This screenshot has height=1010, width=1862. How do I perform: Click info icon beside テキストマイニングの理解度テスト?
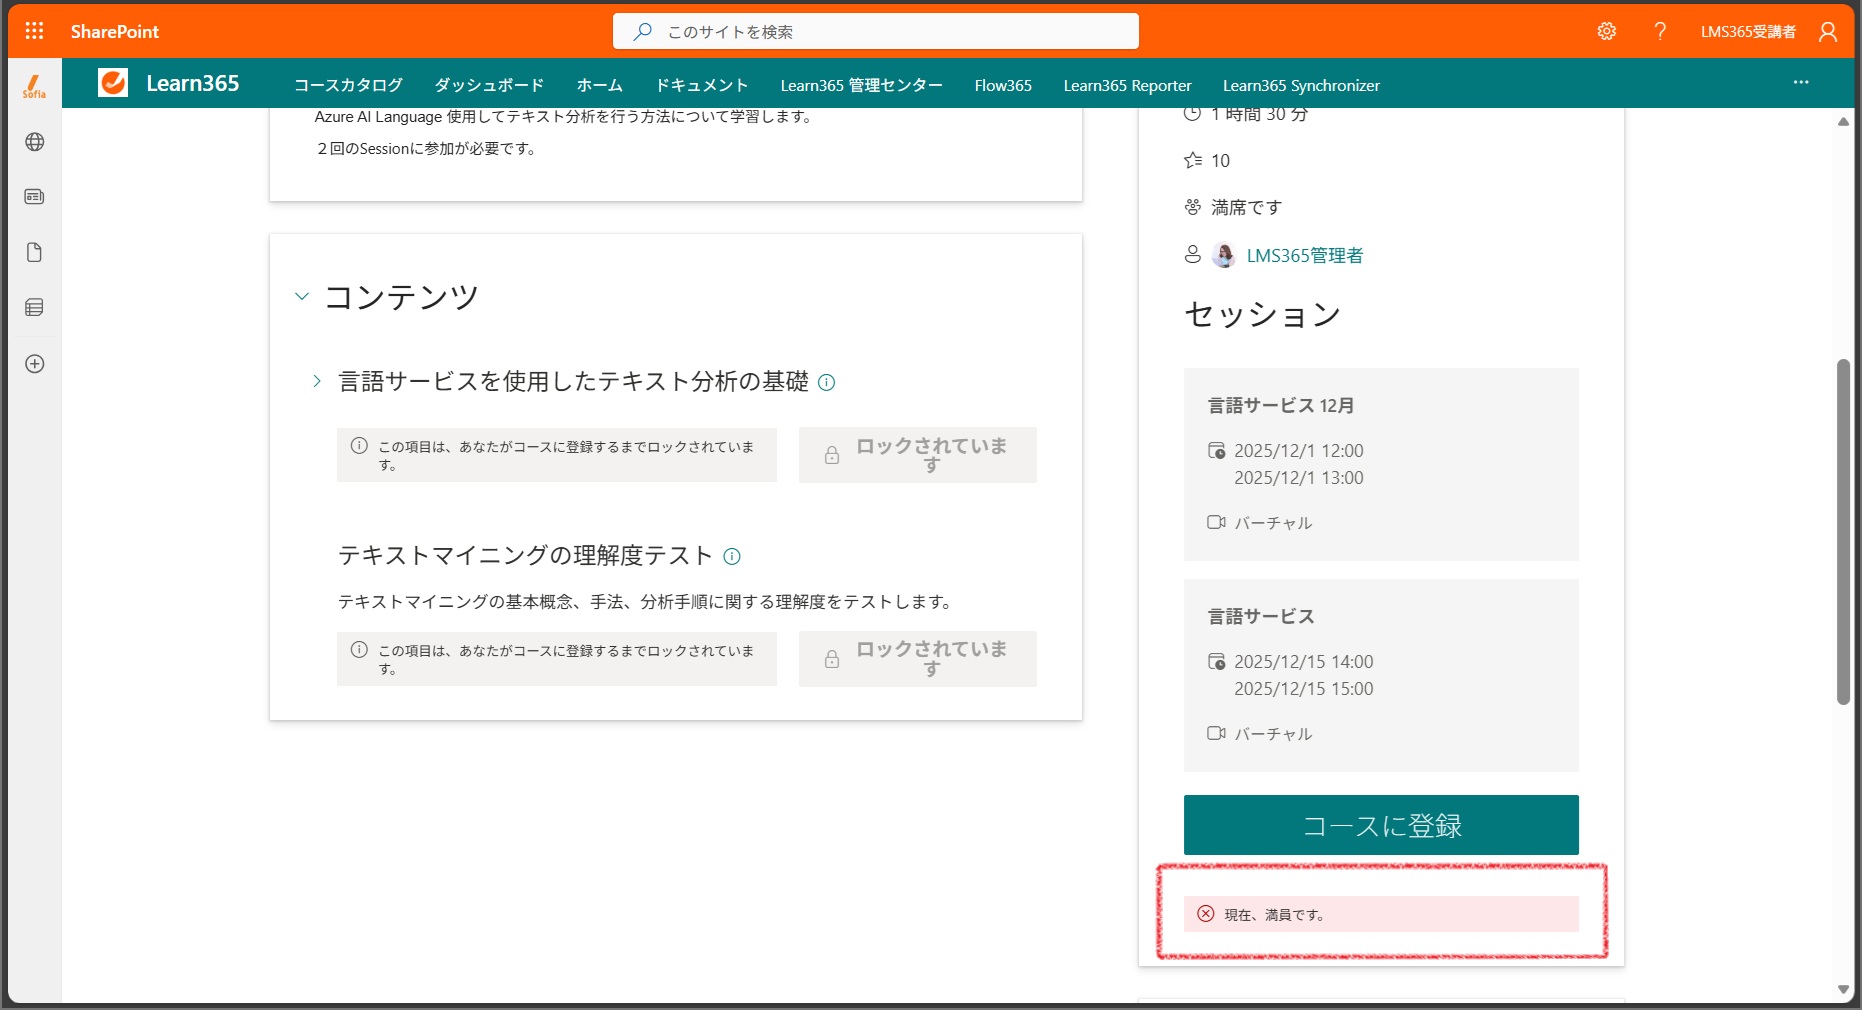click(732, 556)
